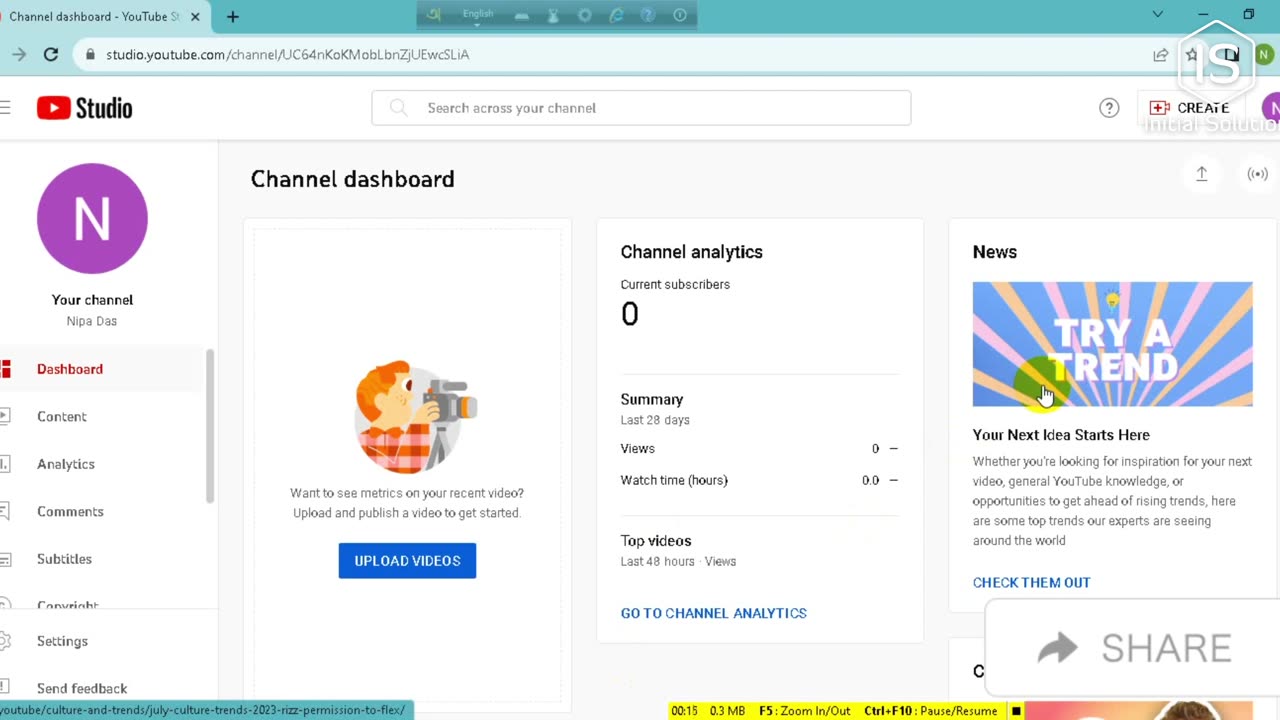Click the Settings gear icon in sidebar
Screen dimensions: 1280x720
[5, 641]
